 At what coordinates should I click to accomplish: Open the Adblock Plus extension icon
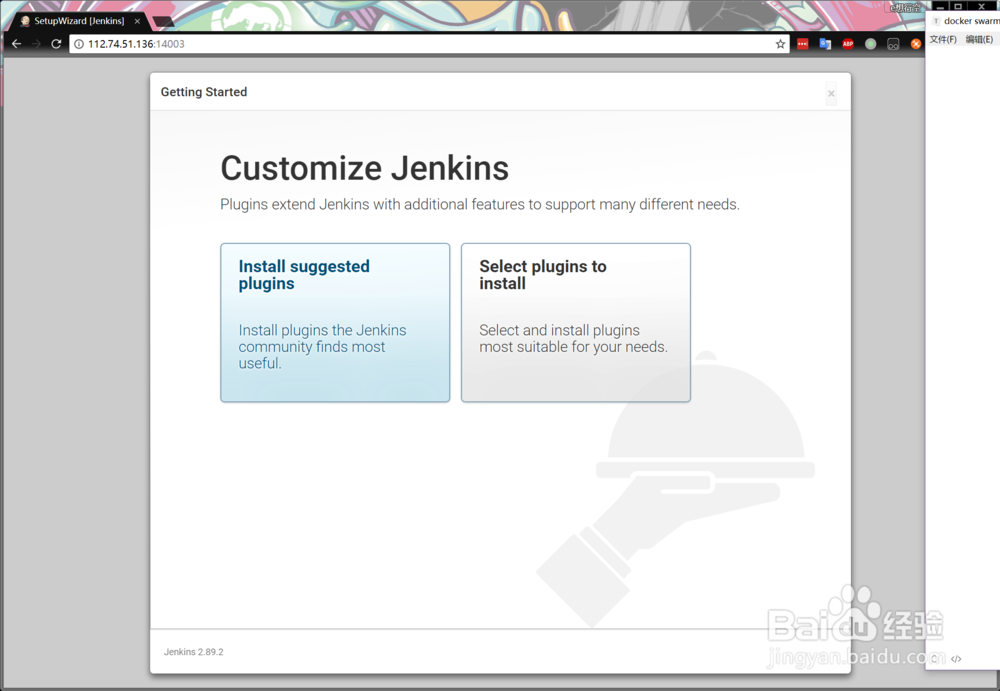point(847,43)
